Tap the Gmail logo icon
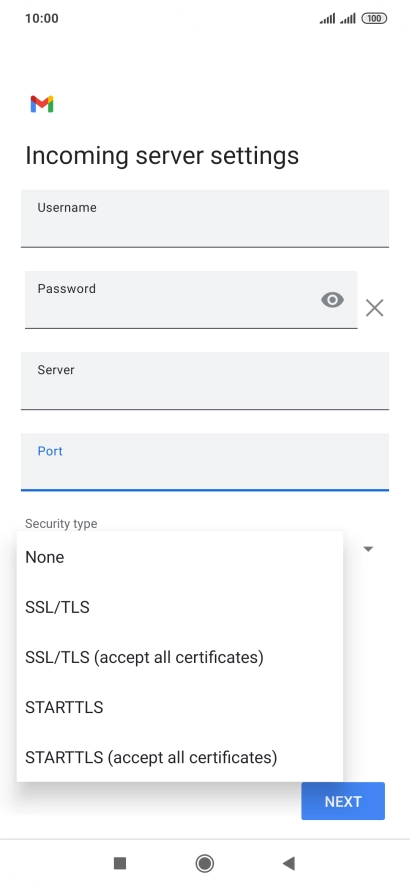 click(x=42, y=104)
